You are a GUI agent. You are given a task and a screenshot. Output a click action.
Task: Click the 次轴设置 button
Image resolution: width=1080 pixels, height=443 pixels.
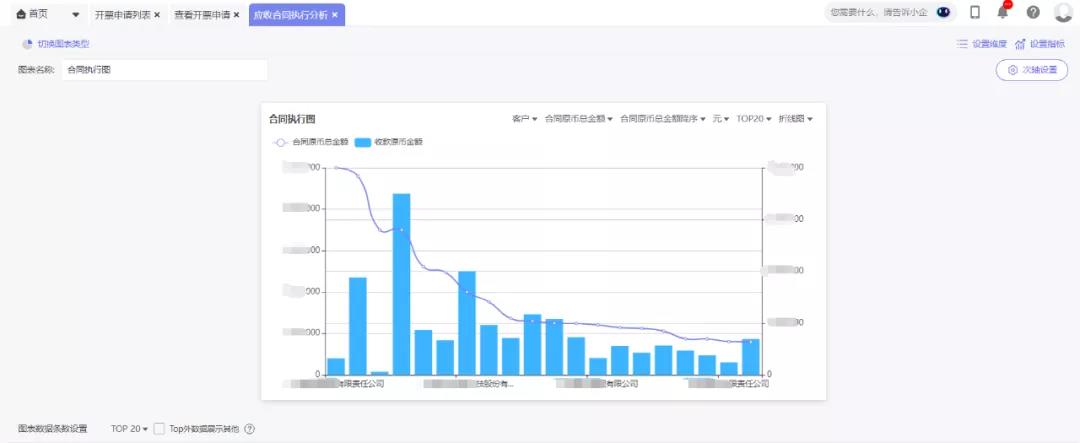coord(1031,70)
